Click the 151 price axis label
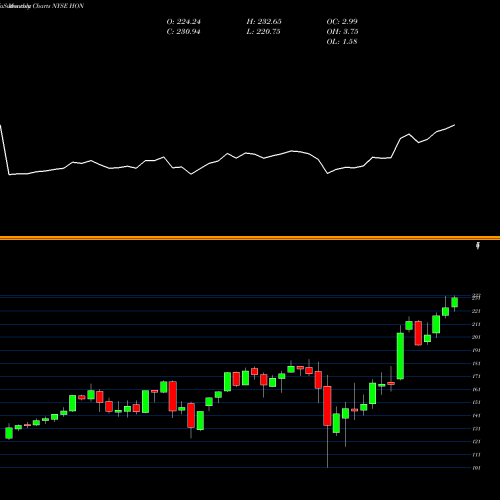The height and width of the screenshot is (500, 500). 476,402
